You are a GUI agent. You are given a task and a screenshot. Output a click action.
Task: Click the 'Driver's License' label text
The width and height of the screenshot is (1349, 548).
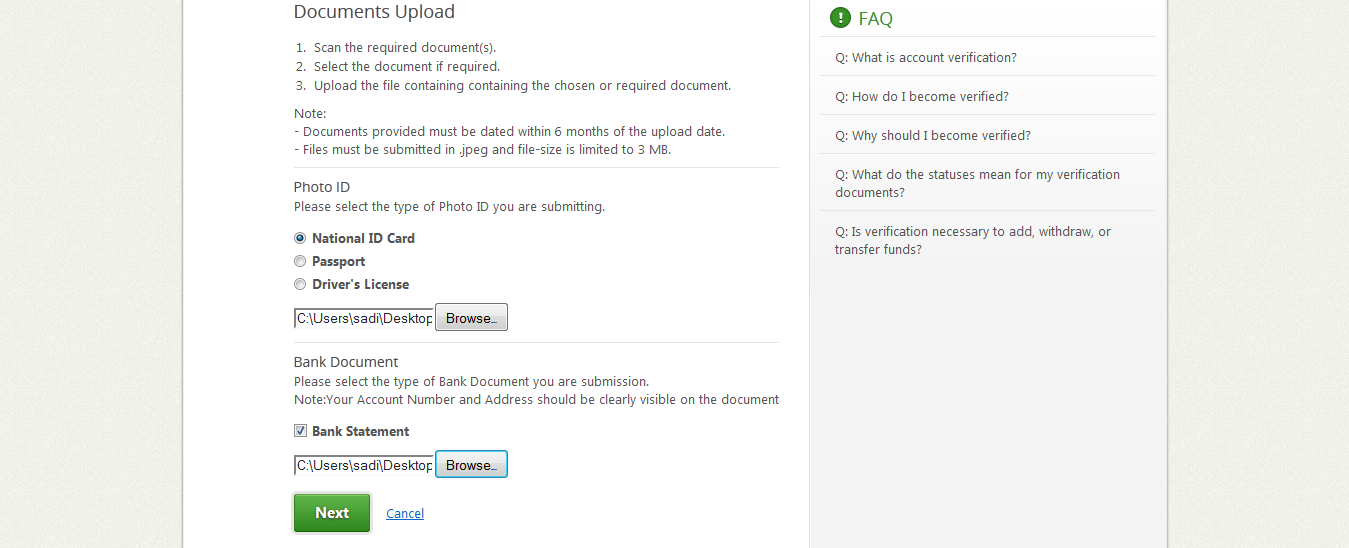pos(360,284)
